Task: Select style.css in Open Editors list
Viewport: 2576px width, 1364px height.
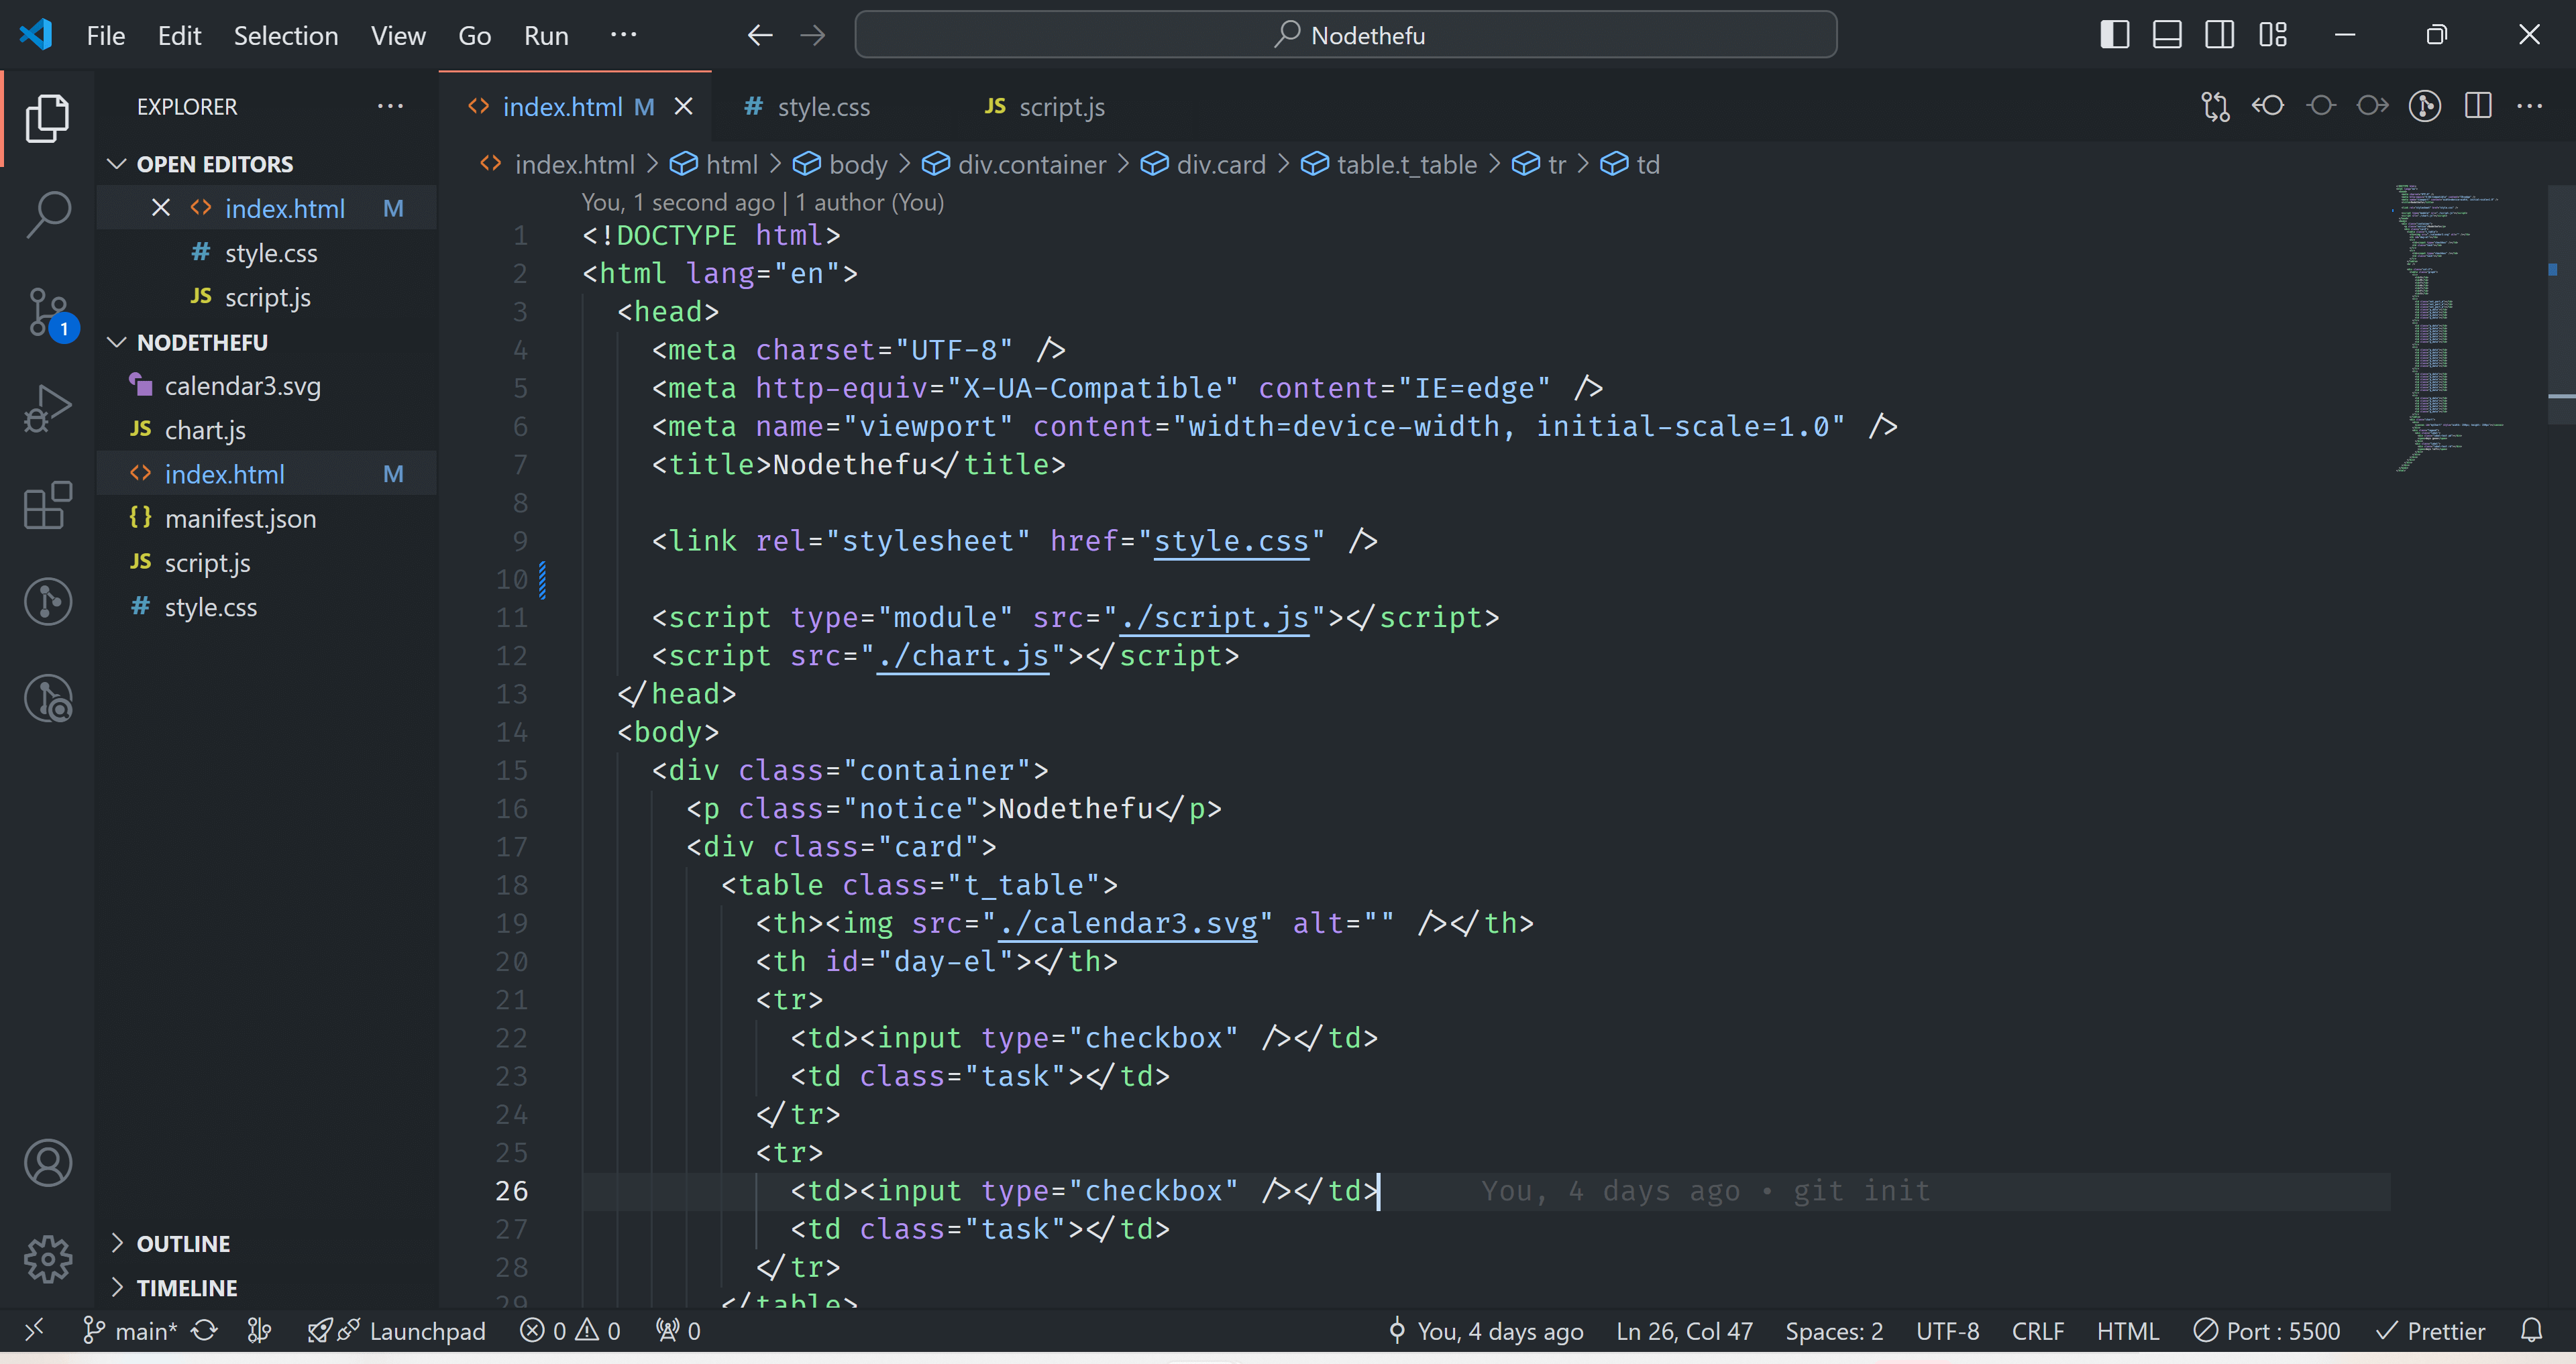Action: click(x=267, y=253)
